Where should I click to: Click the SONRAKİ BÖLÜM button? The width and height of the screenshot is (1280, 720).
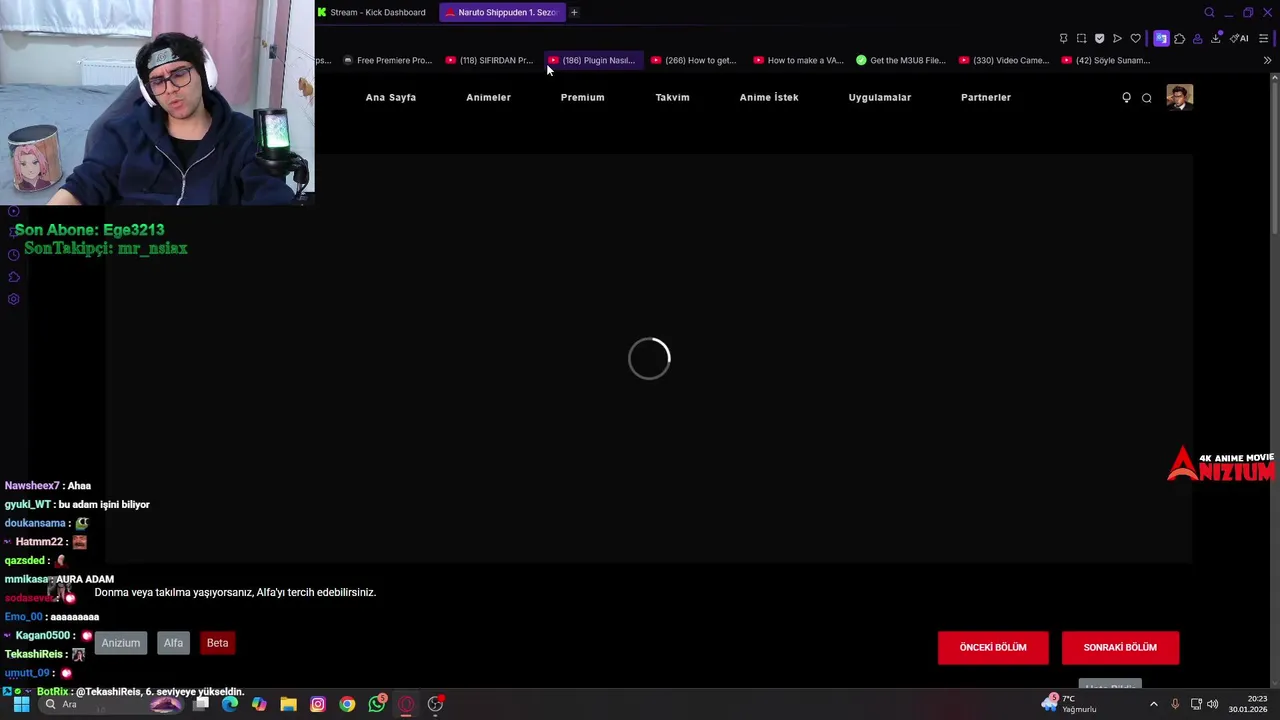1120,647
